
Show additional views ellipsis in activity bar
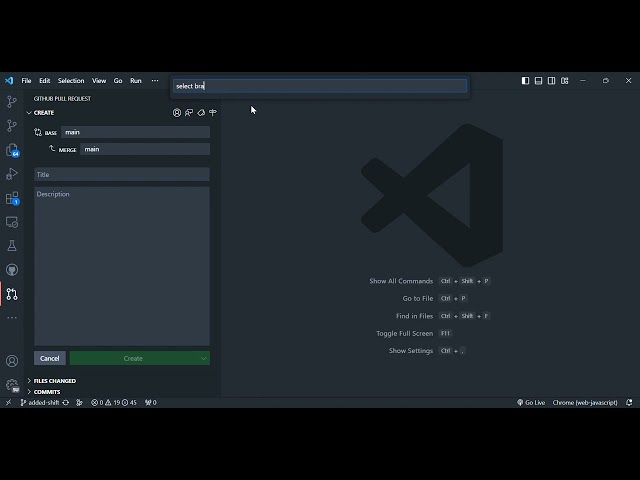[x=12, y=318]
